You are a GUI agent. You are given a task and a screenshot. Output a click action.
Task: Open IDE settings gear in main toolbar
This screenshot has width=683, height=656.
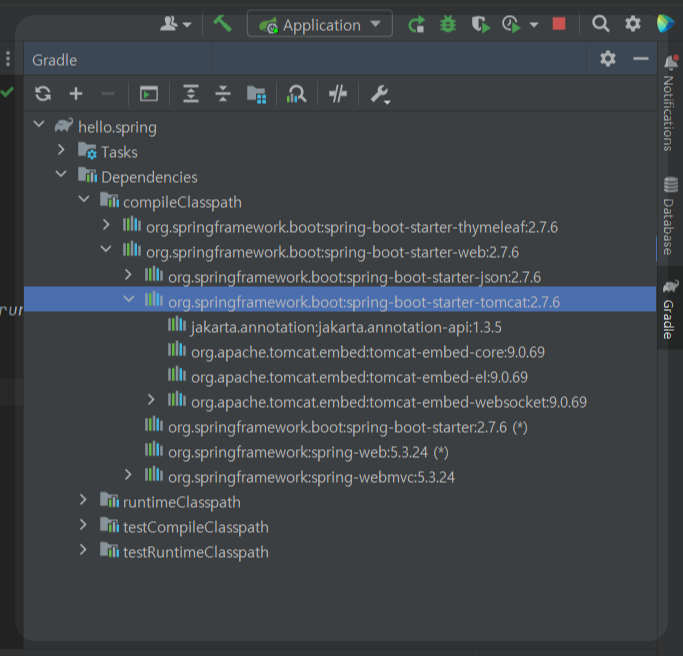pyautogui.click(x=632, y=24)
